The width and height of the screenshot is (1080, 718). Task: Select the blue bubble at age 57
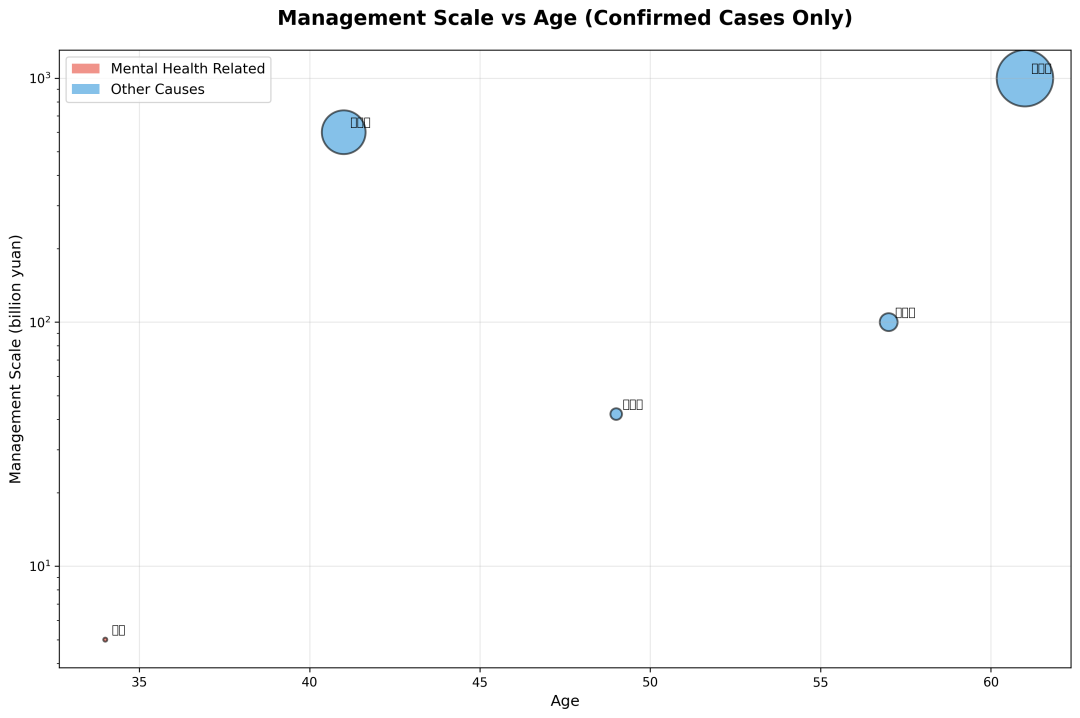point(888,322)
